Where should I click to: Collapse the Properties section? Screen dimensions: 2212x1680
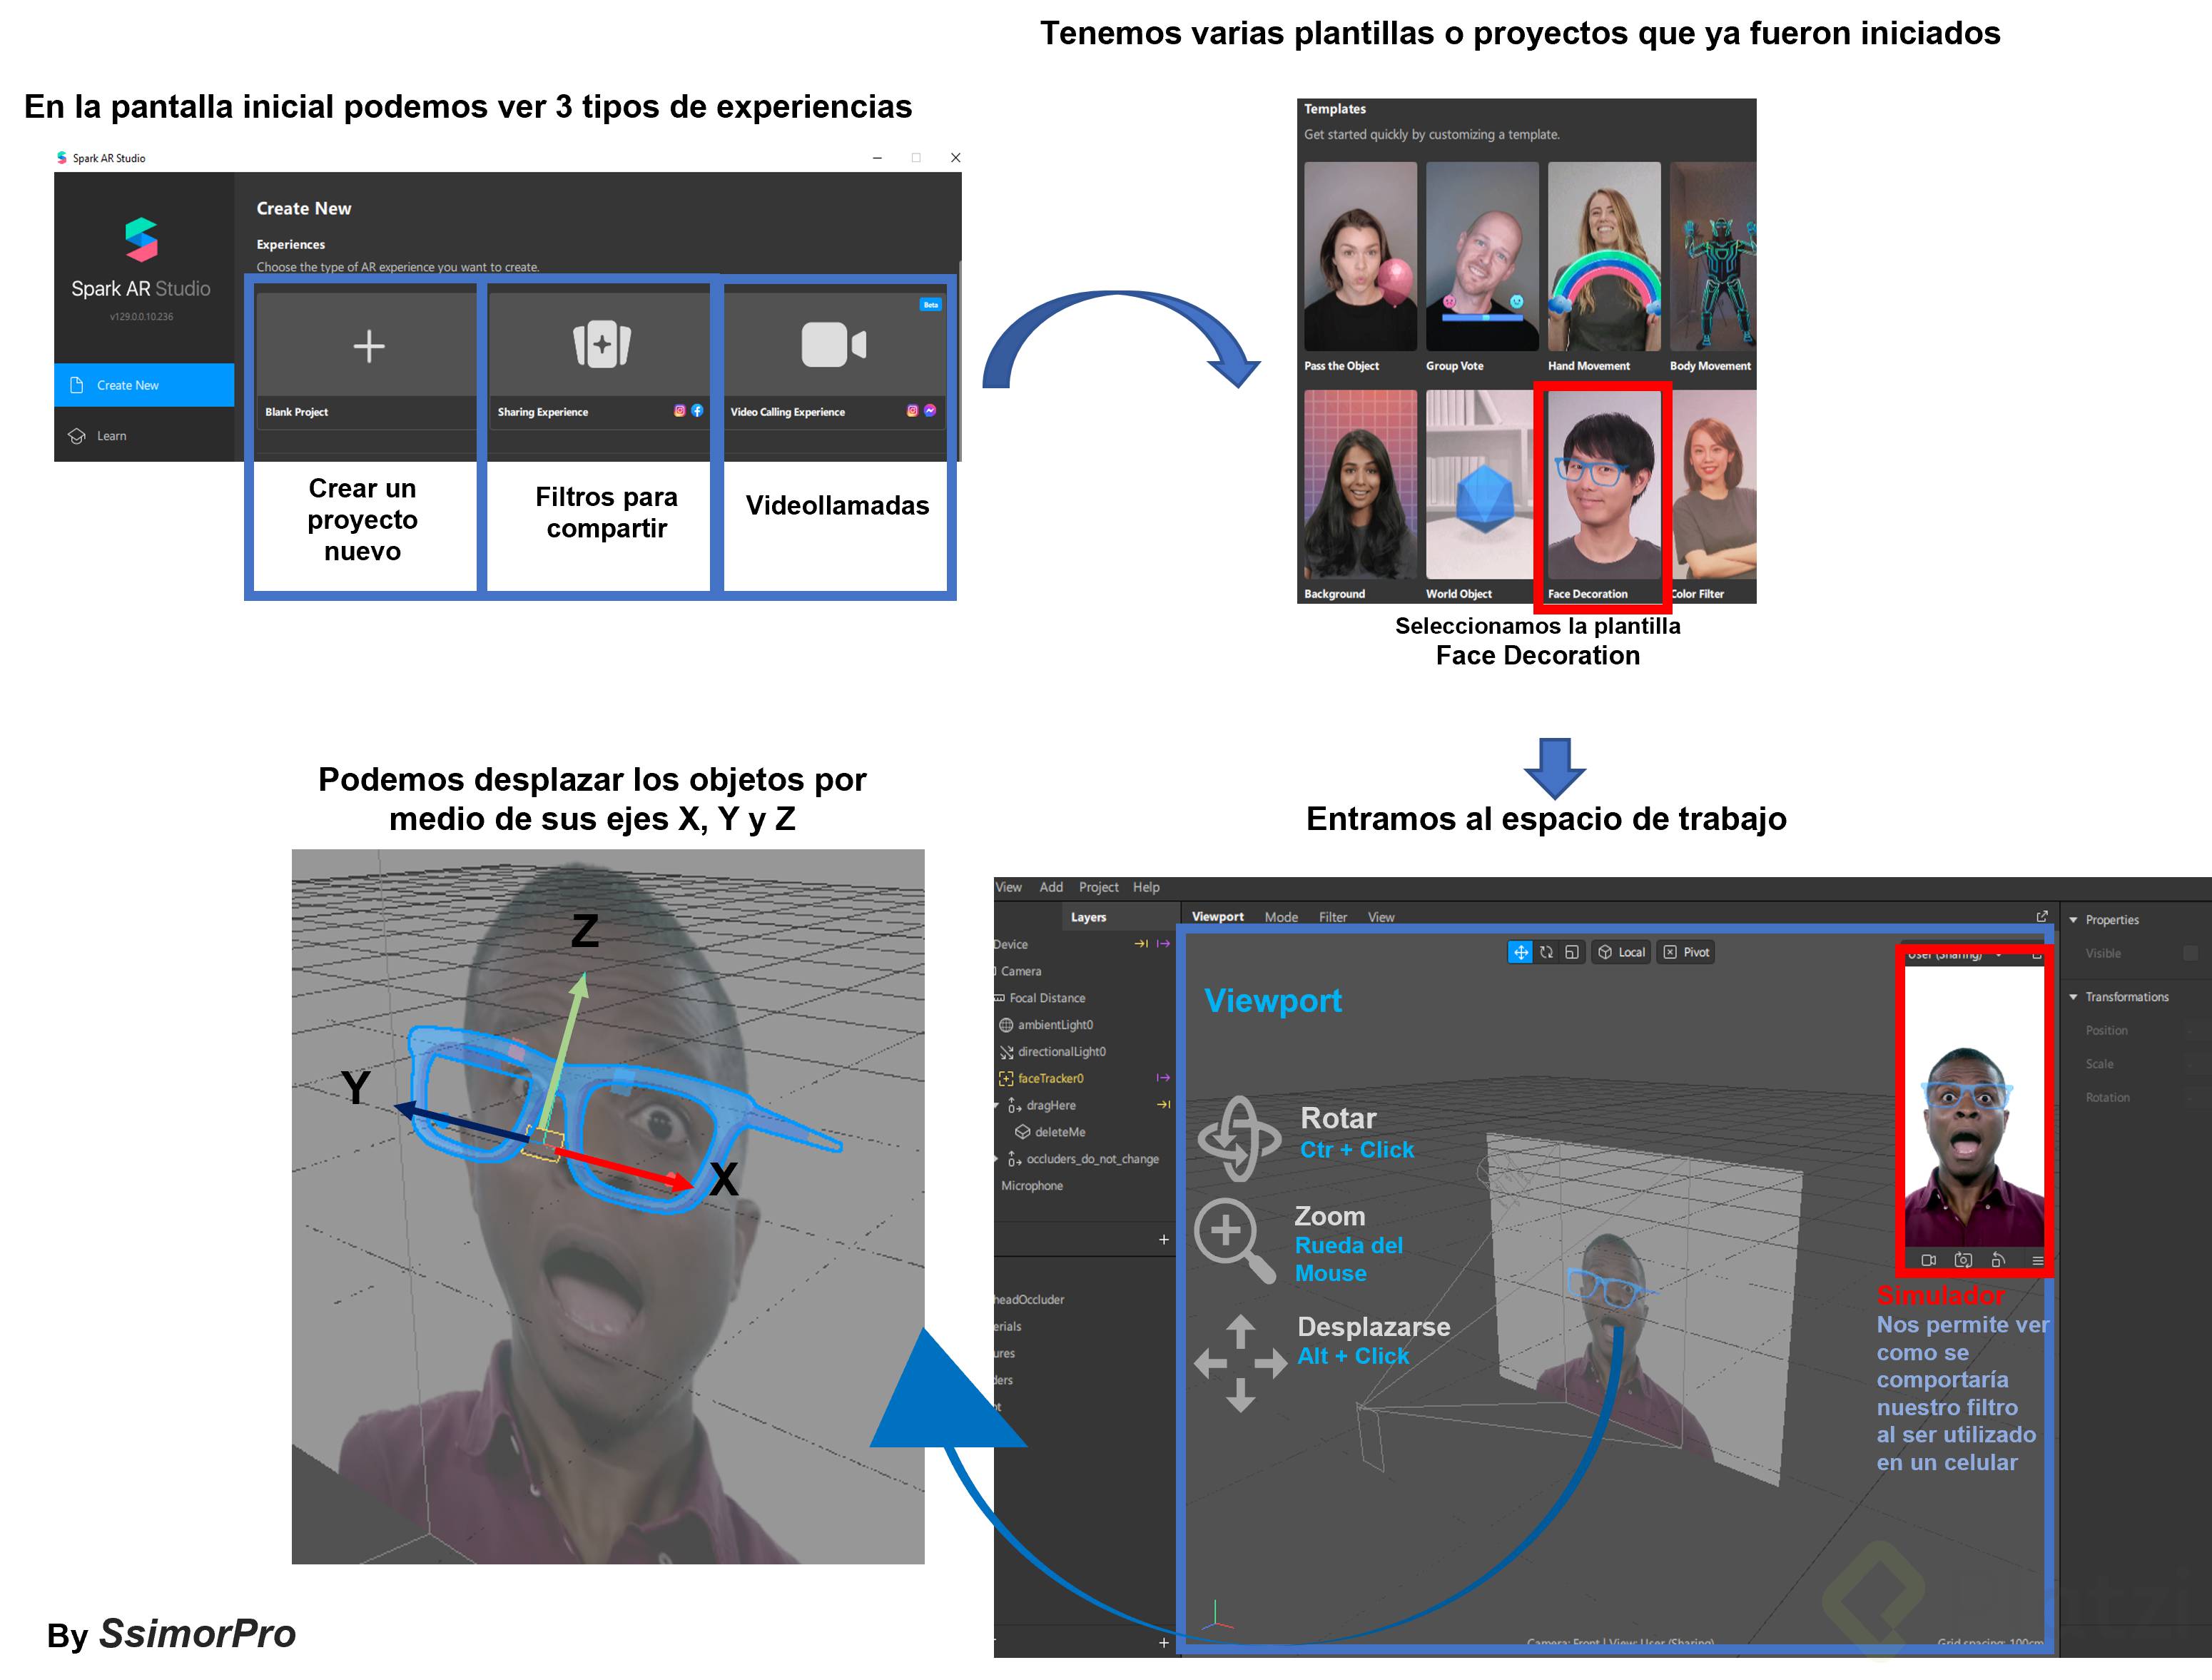(2074, 920)
